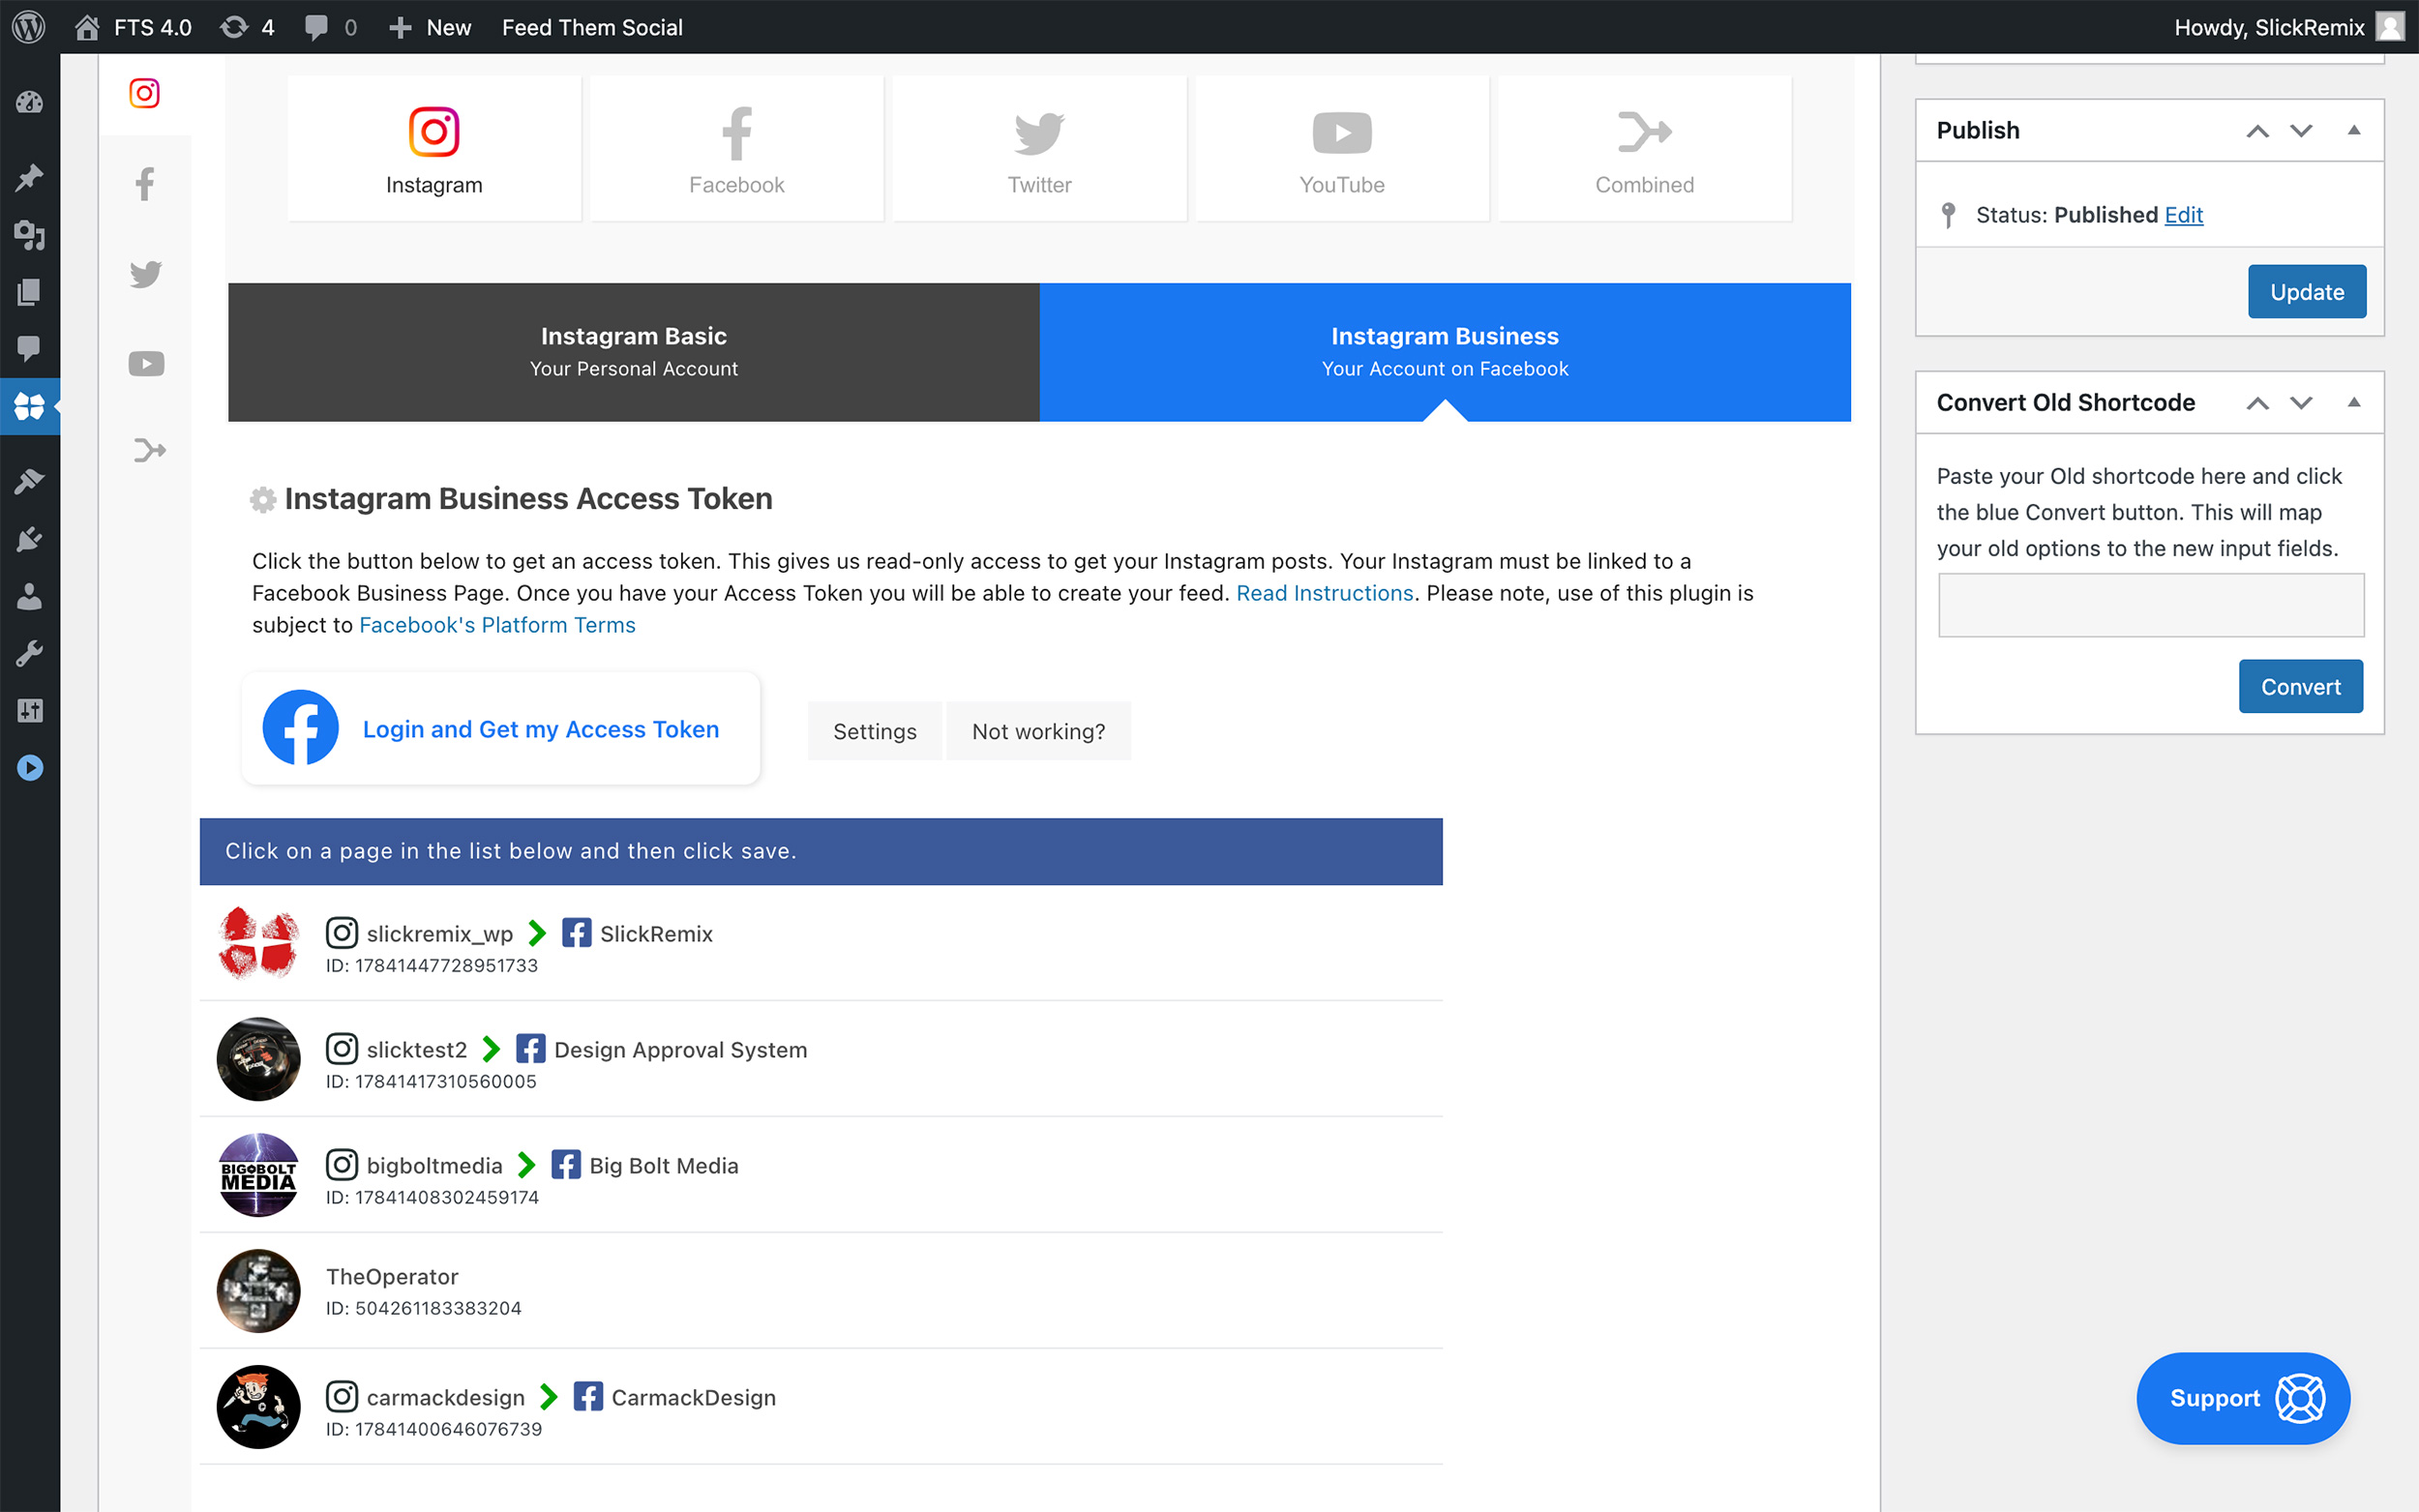Screen dimensions: 2419x1512
Task: Select Twitter icon in vertical feed tabs
Action: click(x=145, y=274)
